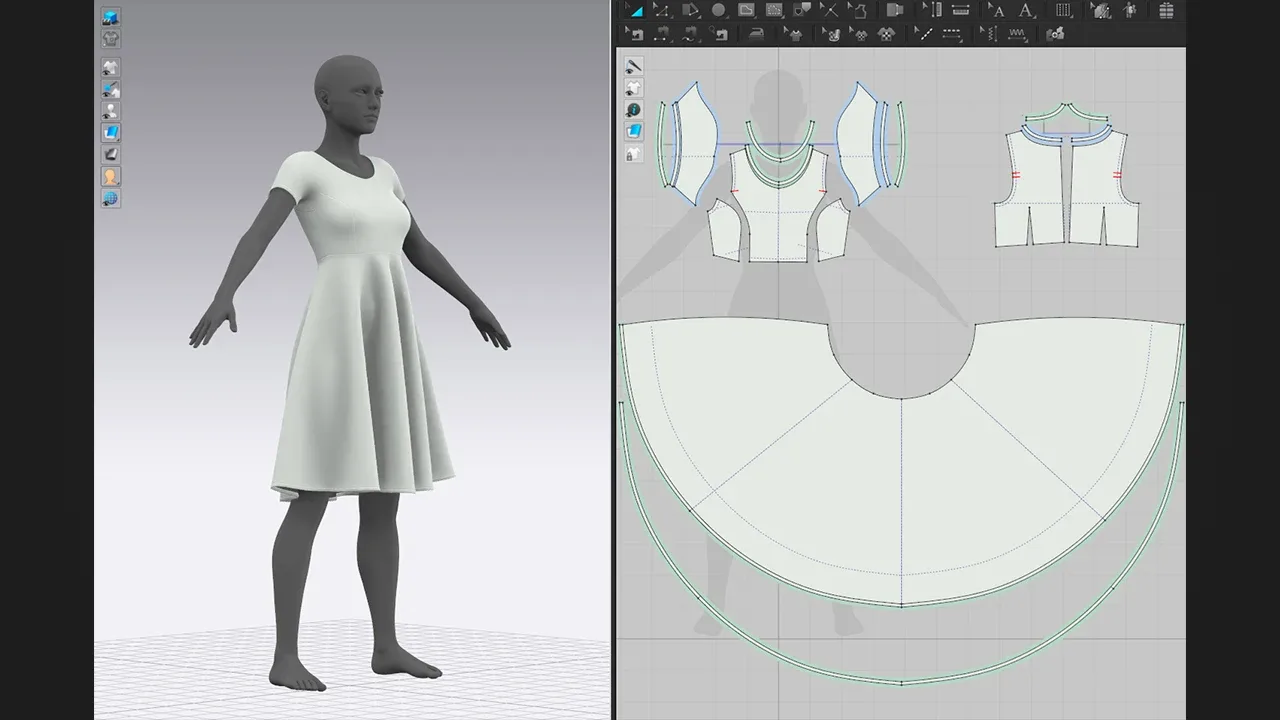This screenshot has height=720, width=1280.
Task: Open the orange avatar head render dropdown
Action: 111,176
